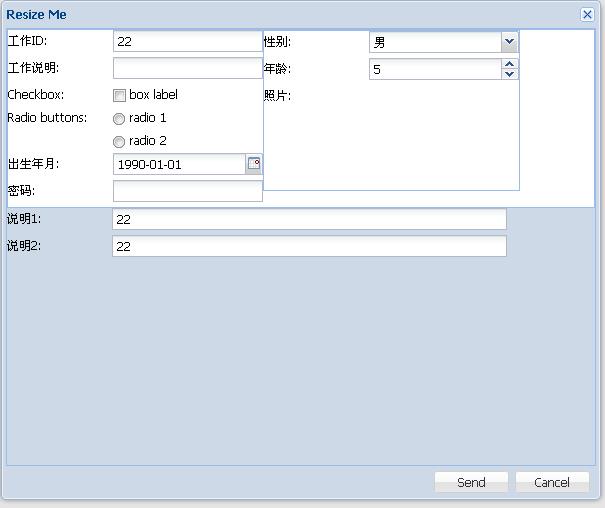Click the 年龄 number field
The width and height of the screenshot is (605, 508).
[x=435, y=69]
